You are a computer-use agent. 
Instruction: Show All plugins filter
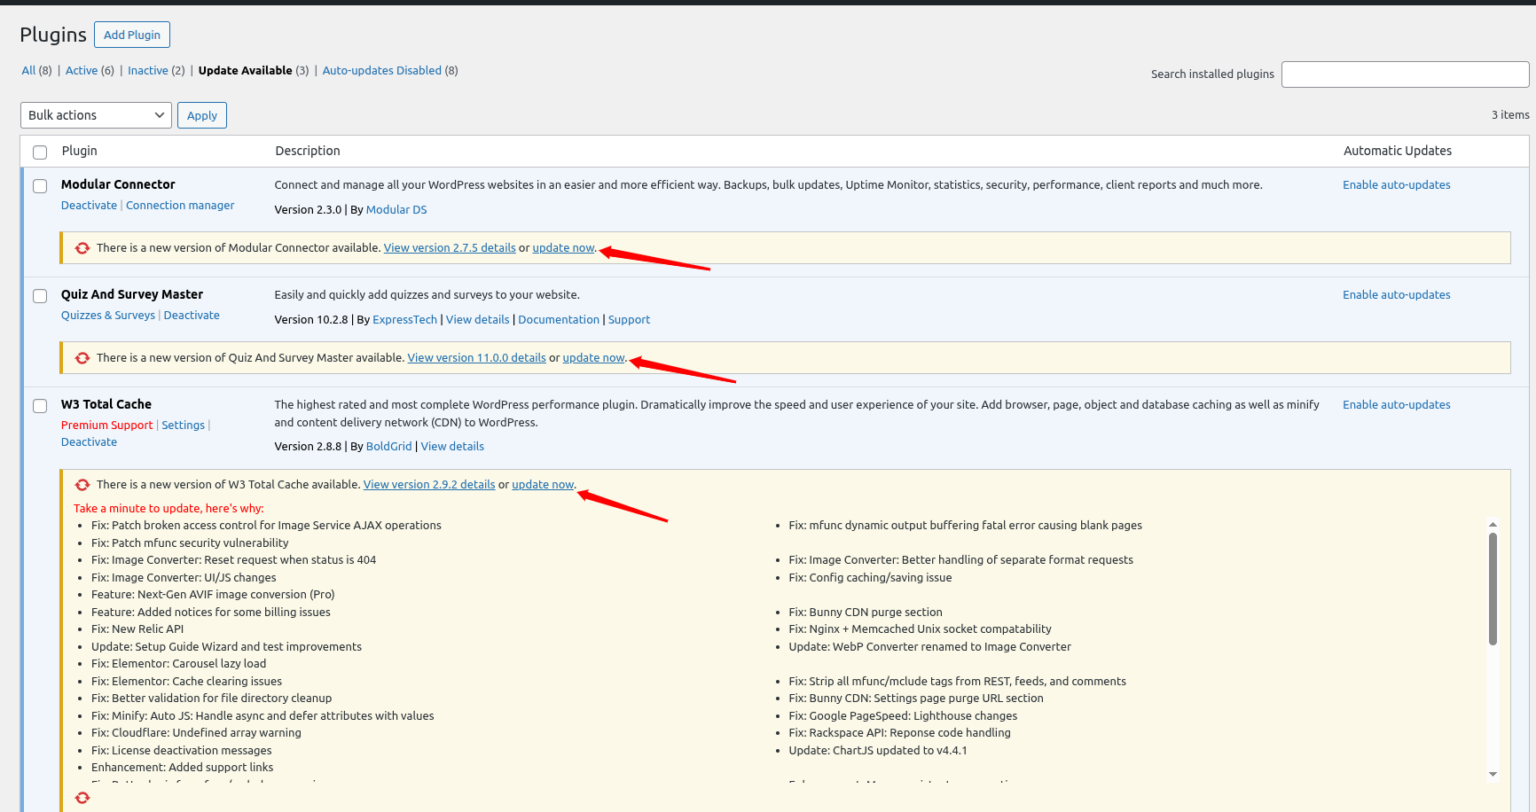point(29,71)
